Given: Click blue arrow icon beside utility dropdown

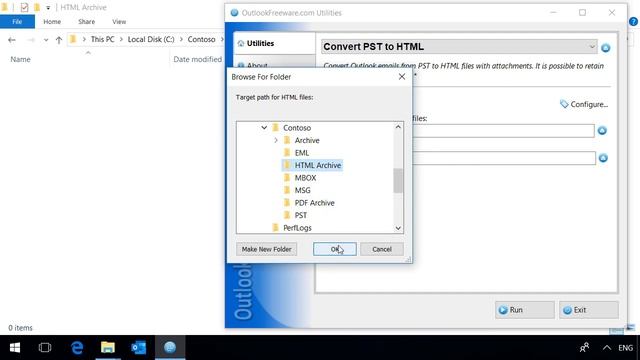Looking at the screenshot, I should point(606,48).
